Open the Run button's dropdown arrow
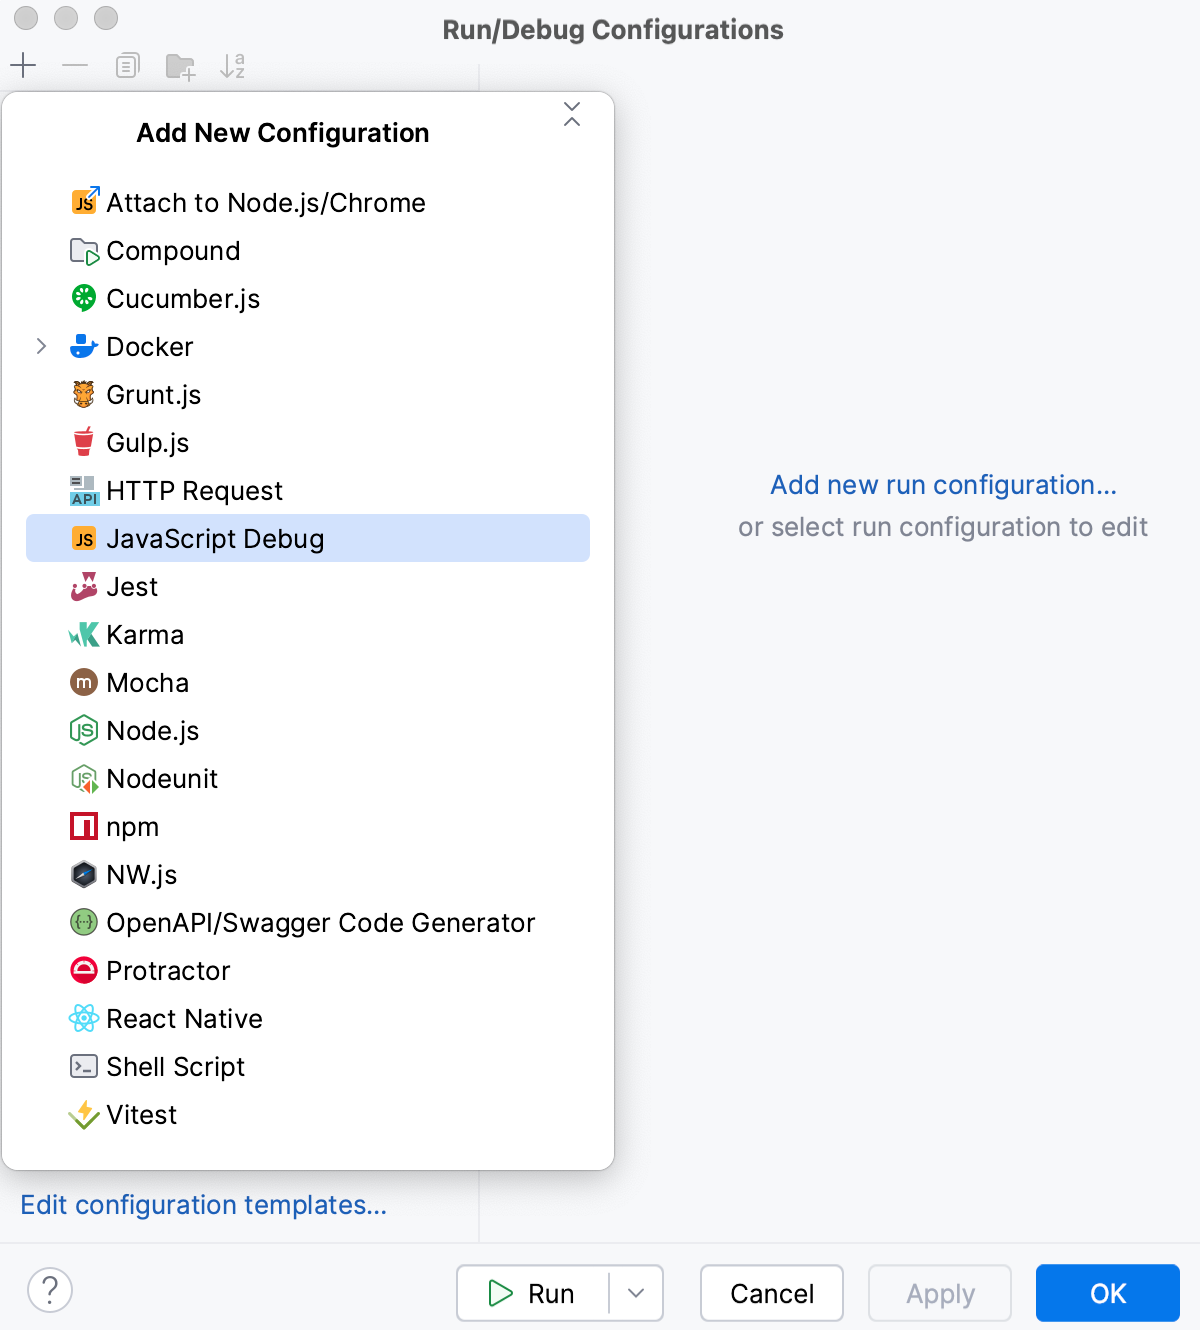Screen dimensions: 1200x1330 (x=636, y=1293)
